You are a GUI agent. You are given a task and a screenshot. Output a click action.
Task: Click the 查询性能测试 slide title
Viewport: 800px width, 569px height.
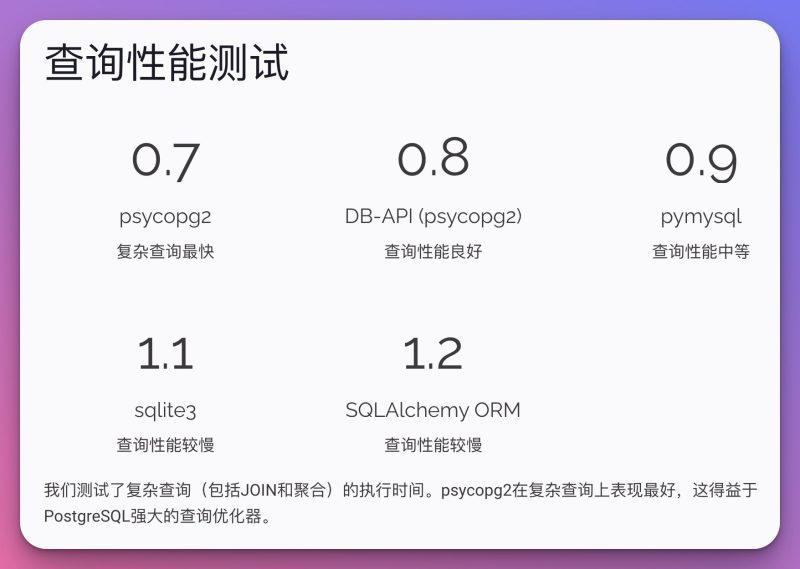[167, 64]
